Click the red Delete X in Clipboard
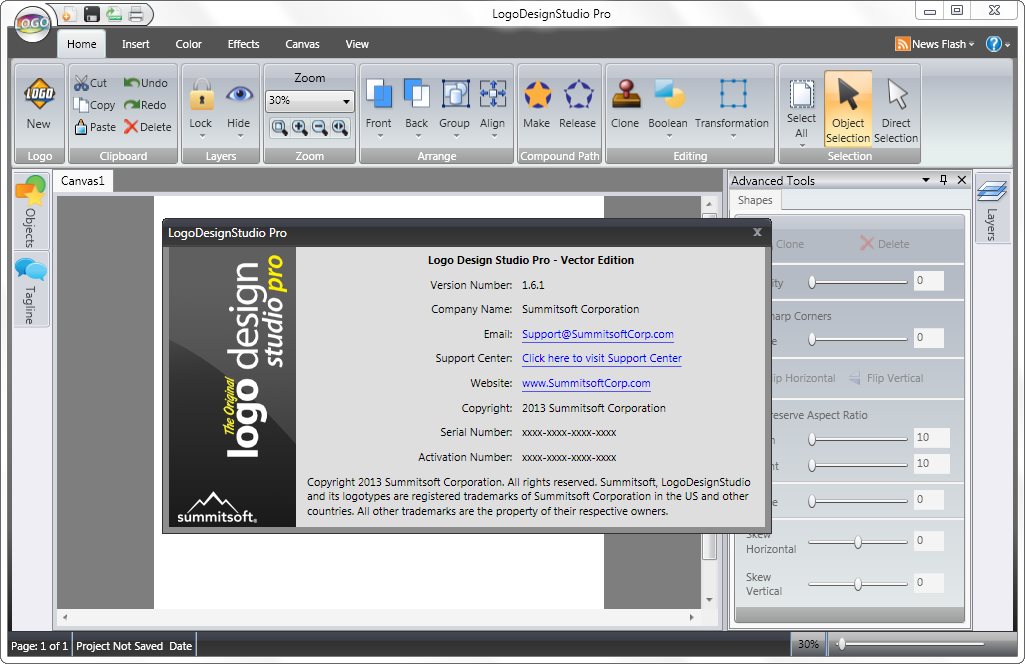The width and height of the screenshot is (1025, 664). pyautogui.click(x=131, y=127)
